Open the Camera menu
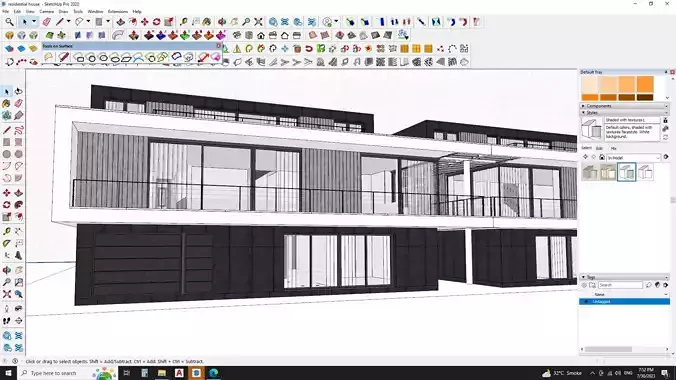Viewport: 676px width, 380px height. pyautogui.click(x=47, y=11)
